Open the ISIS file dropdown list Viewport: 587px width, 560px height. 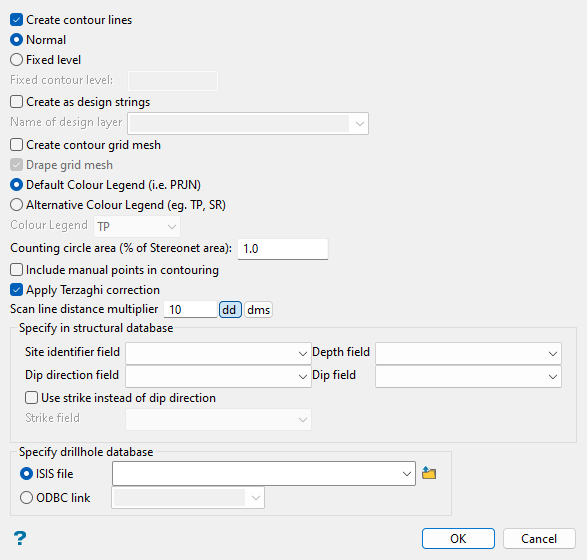(264, 474)
